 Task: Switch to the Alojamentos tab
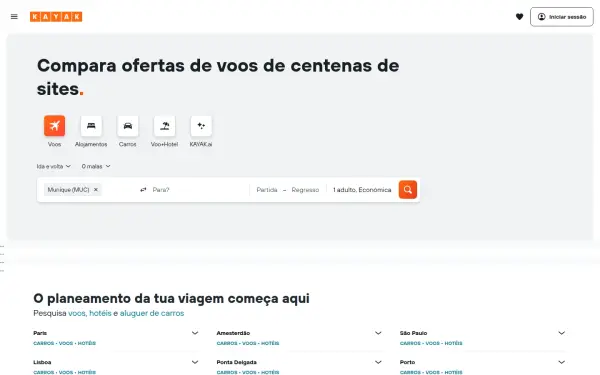pyautogui.click(x=91, y=126)
